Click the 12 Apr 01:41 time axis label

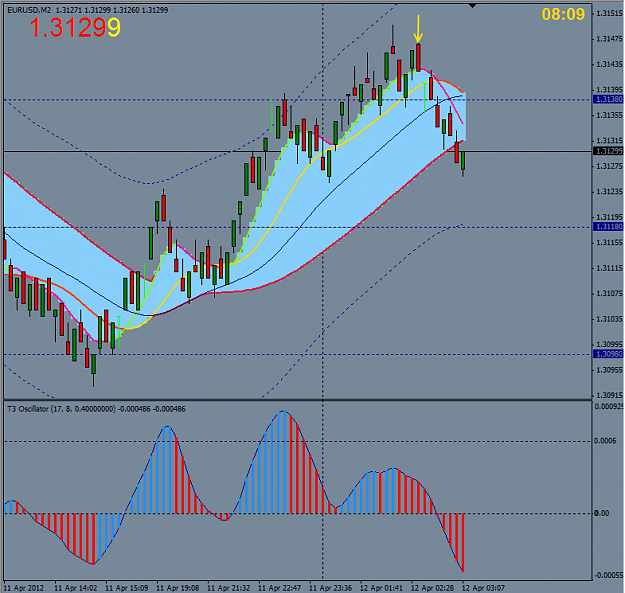tap(381, 588)
